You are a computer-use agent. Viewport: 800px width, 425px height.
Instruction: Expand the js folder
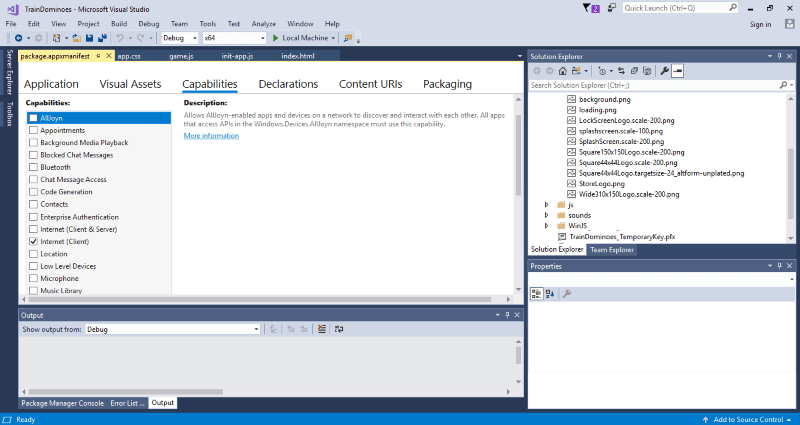pos(546,205)
